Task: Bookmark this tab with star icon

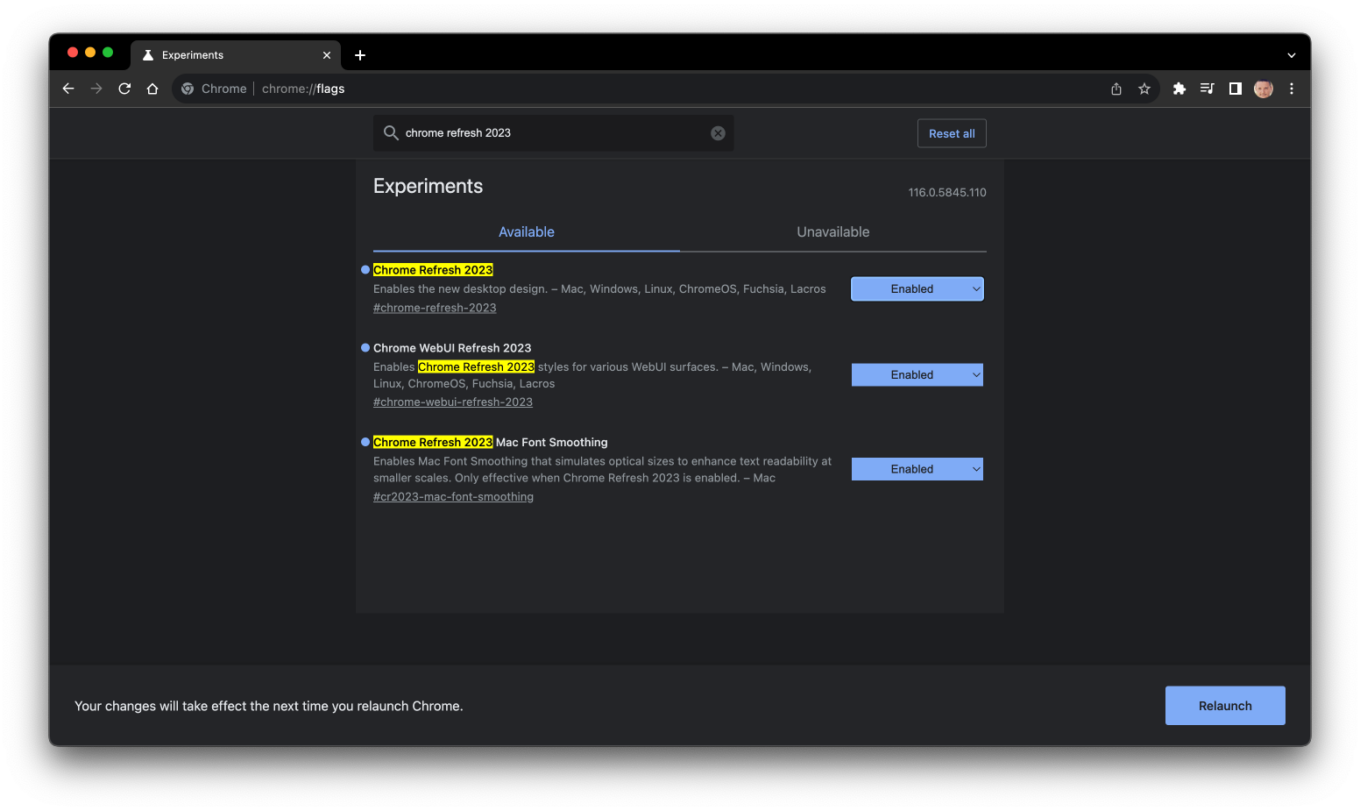Action: 1144,89
